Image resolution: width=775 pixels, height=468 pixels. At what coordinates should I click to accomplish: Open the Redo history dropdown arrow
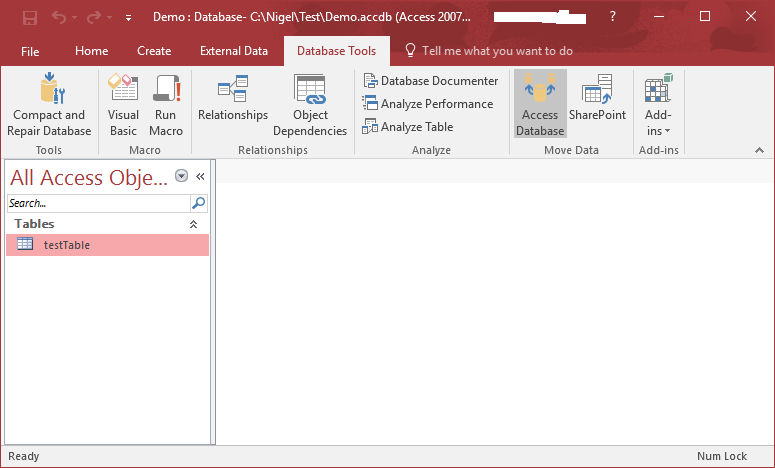tap(110, 18)
